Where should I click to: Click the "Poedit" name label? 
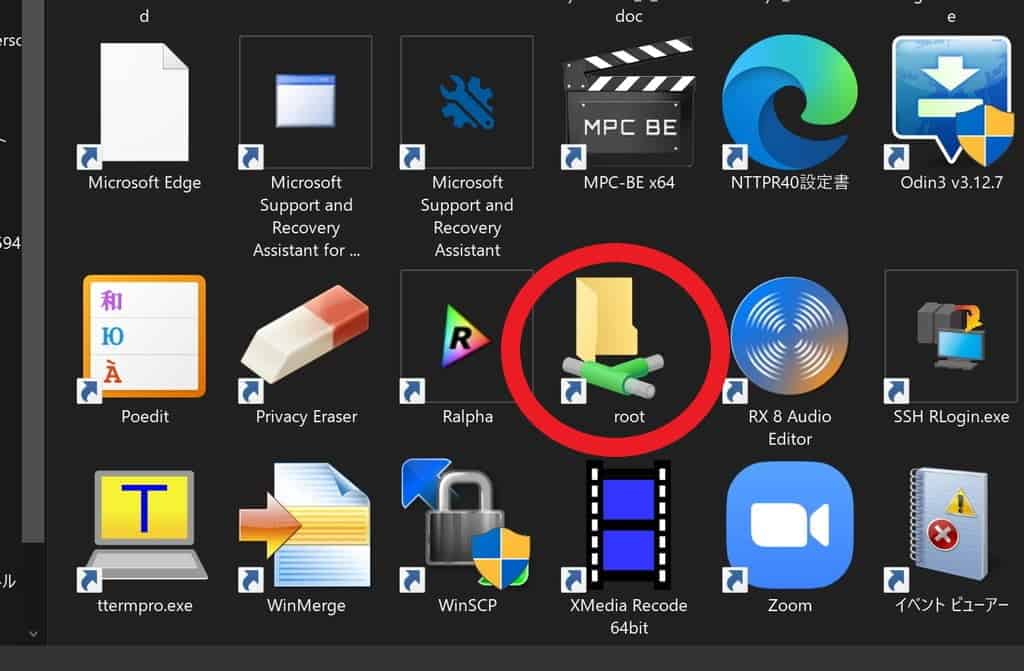point(145,417)
